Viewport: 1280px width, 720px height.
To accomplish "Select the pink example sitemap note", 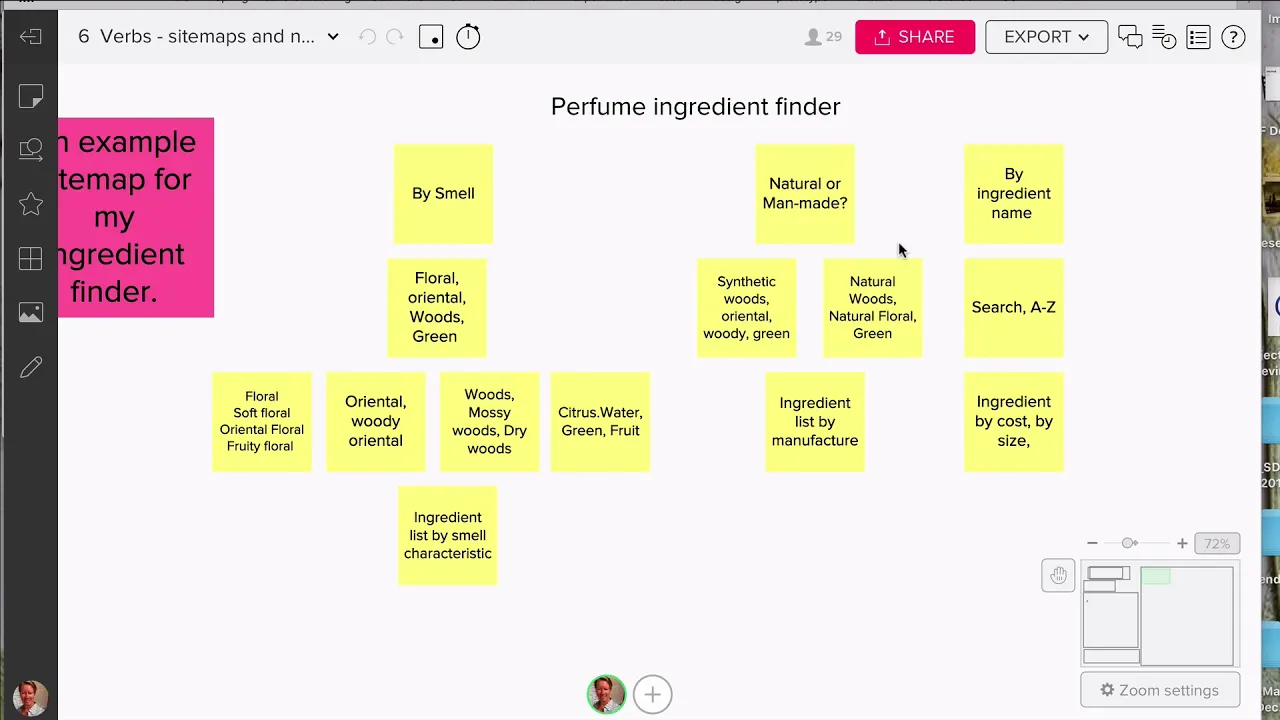I will pyautogui.click(x=136, y=217).
